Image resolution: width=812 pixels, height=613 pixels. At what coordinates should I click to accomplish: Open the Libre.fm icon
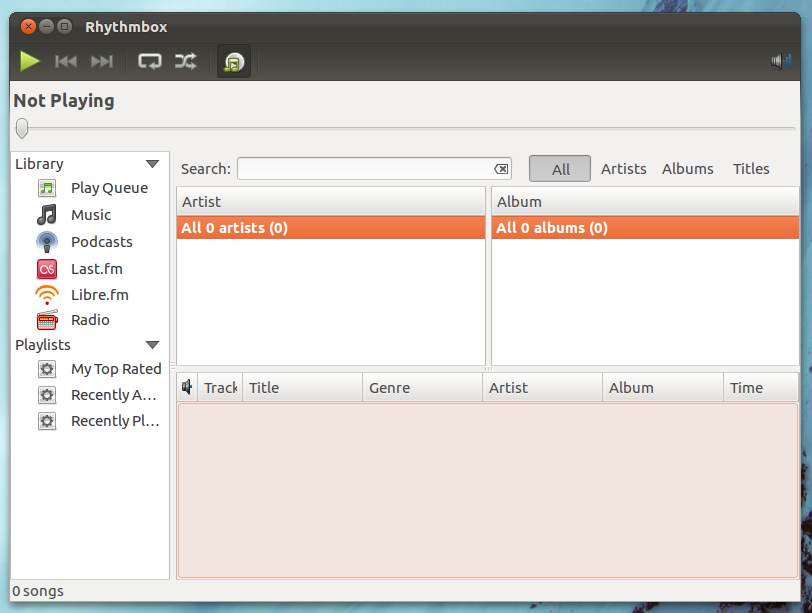(x=47, y=295)
